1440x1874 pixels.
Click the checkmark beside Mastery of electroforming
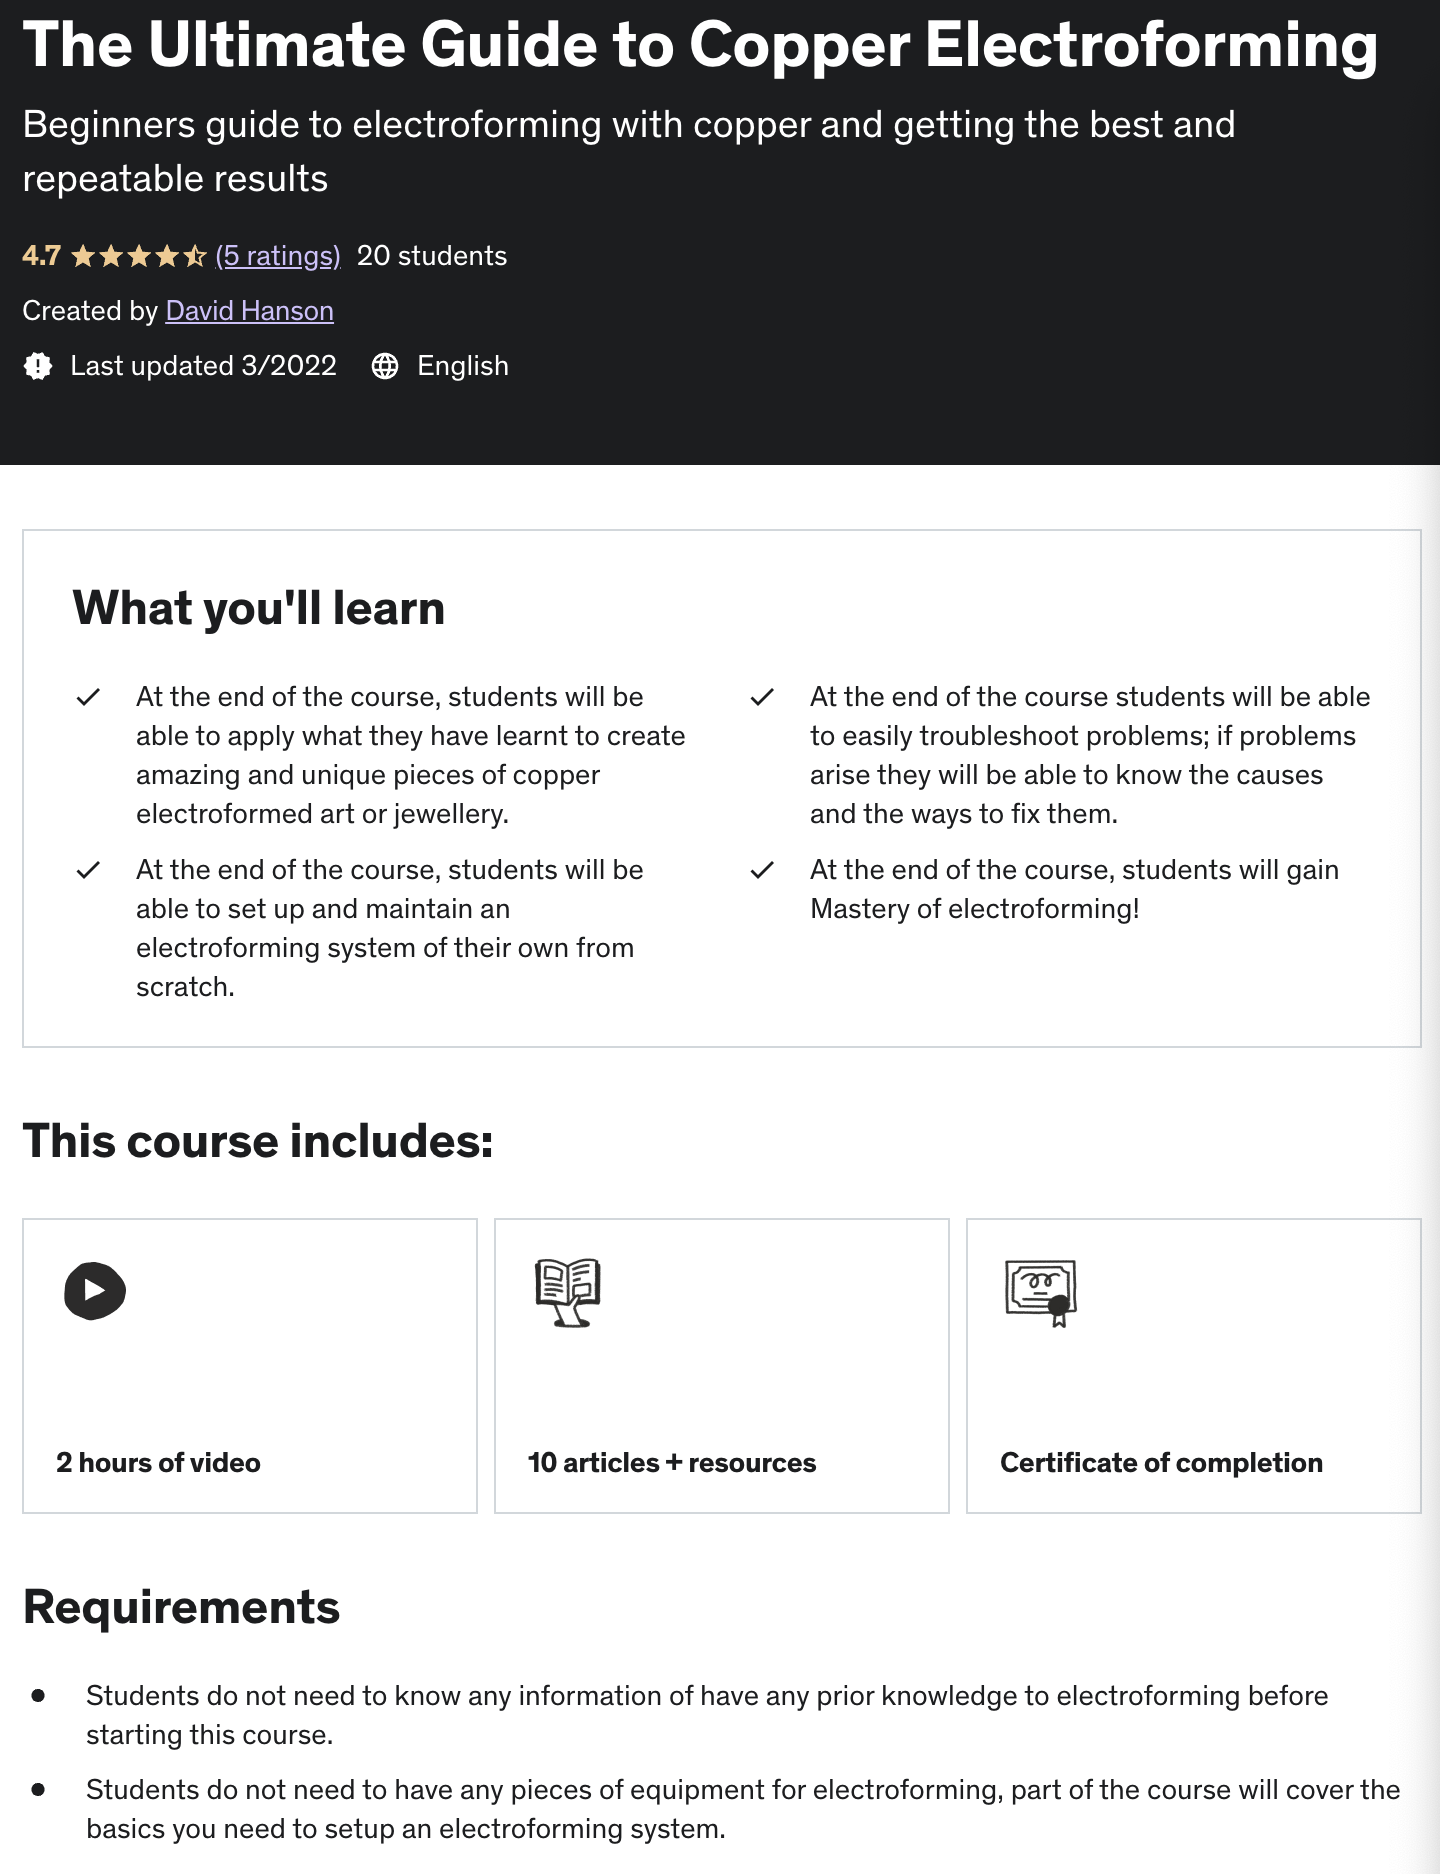click(762, 870)
